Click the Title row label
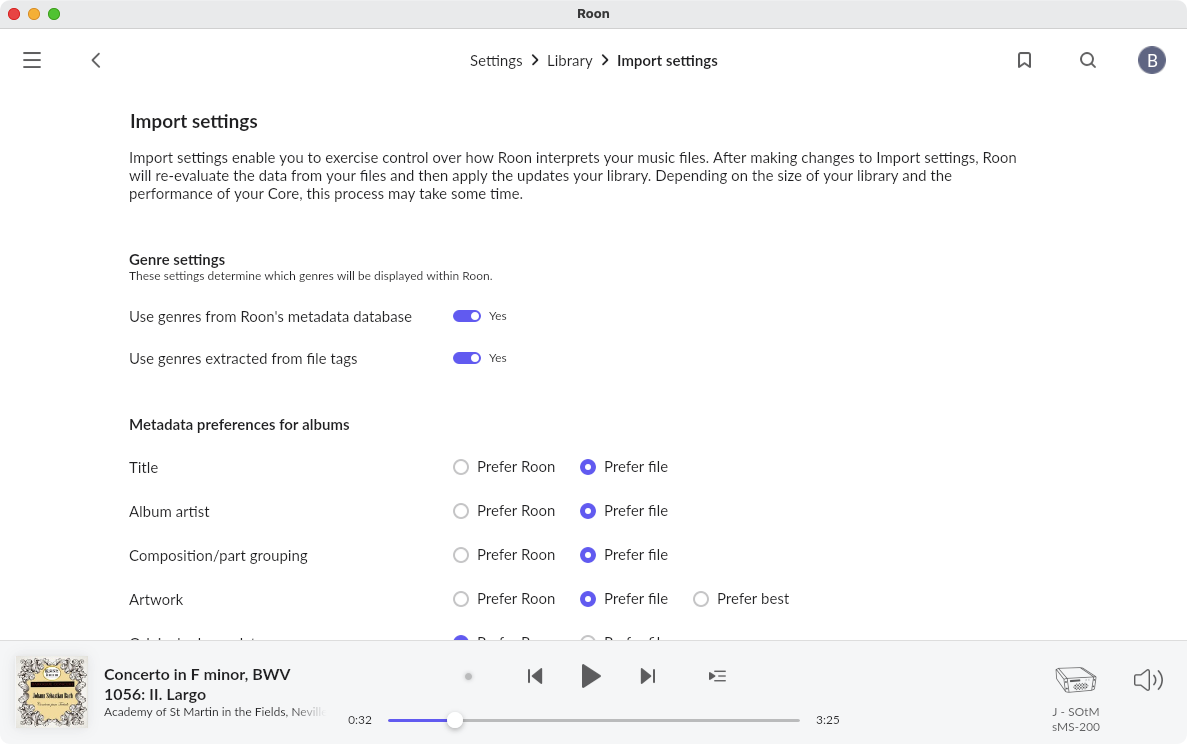1187x744 pixels. tap(143, 468)
